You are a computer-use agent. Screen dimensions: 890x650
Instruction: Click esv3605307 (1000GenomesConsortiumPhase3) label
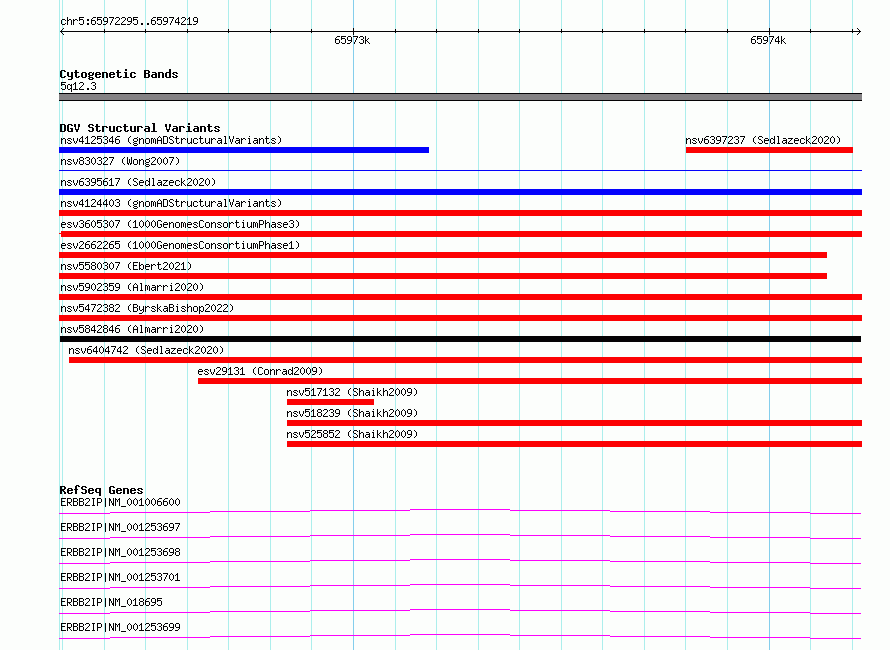[x=180, y=224]
